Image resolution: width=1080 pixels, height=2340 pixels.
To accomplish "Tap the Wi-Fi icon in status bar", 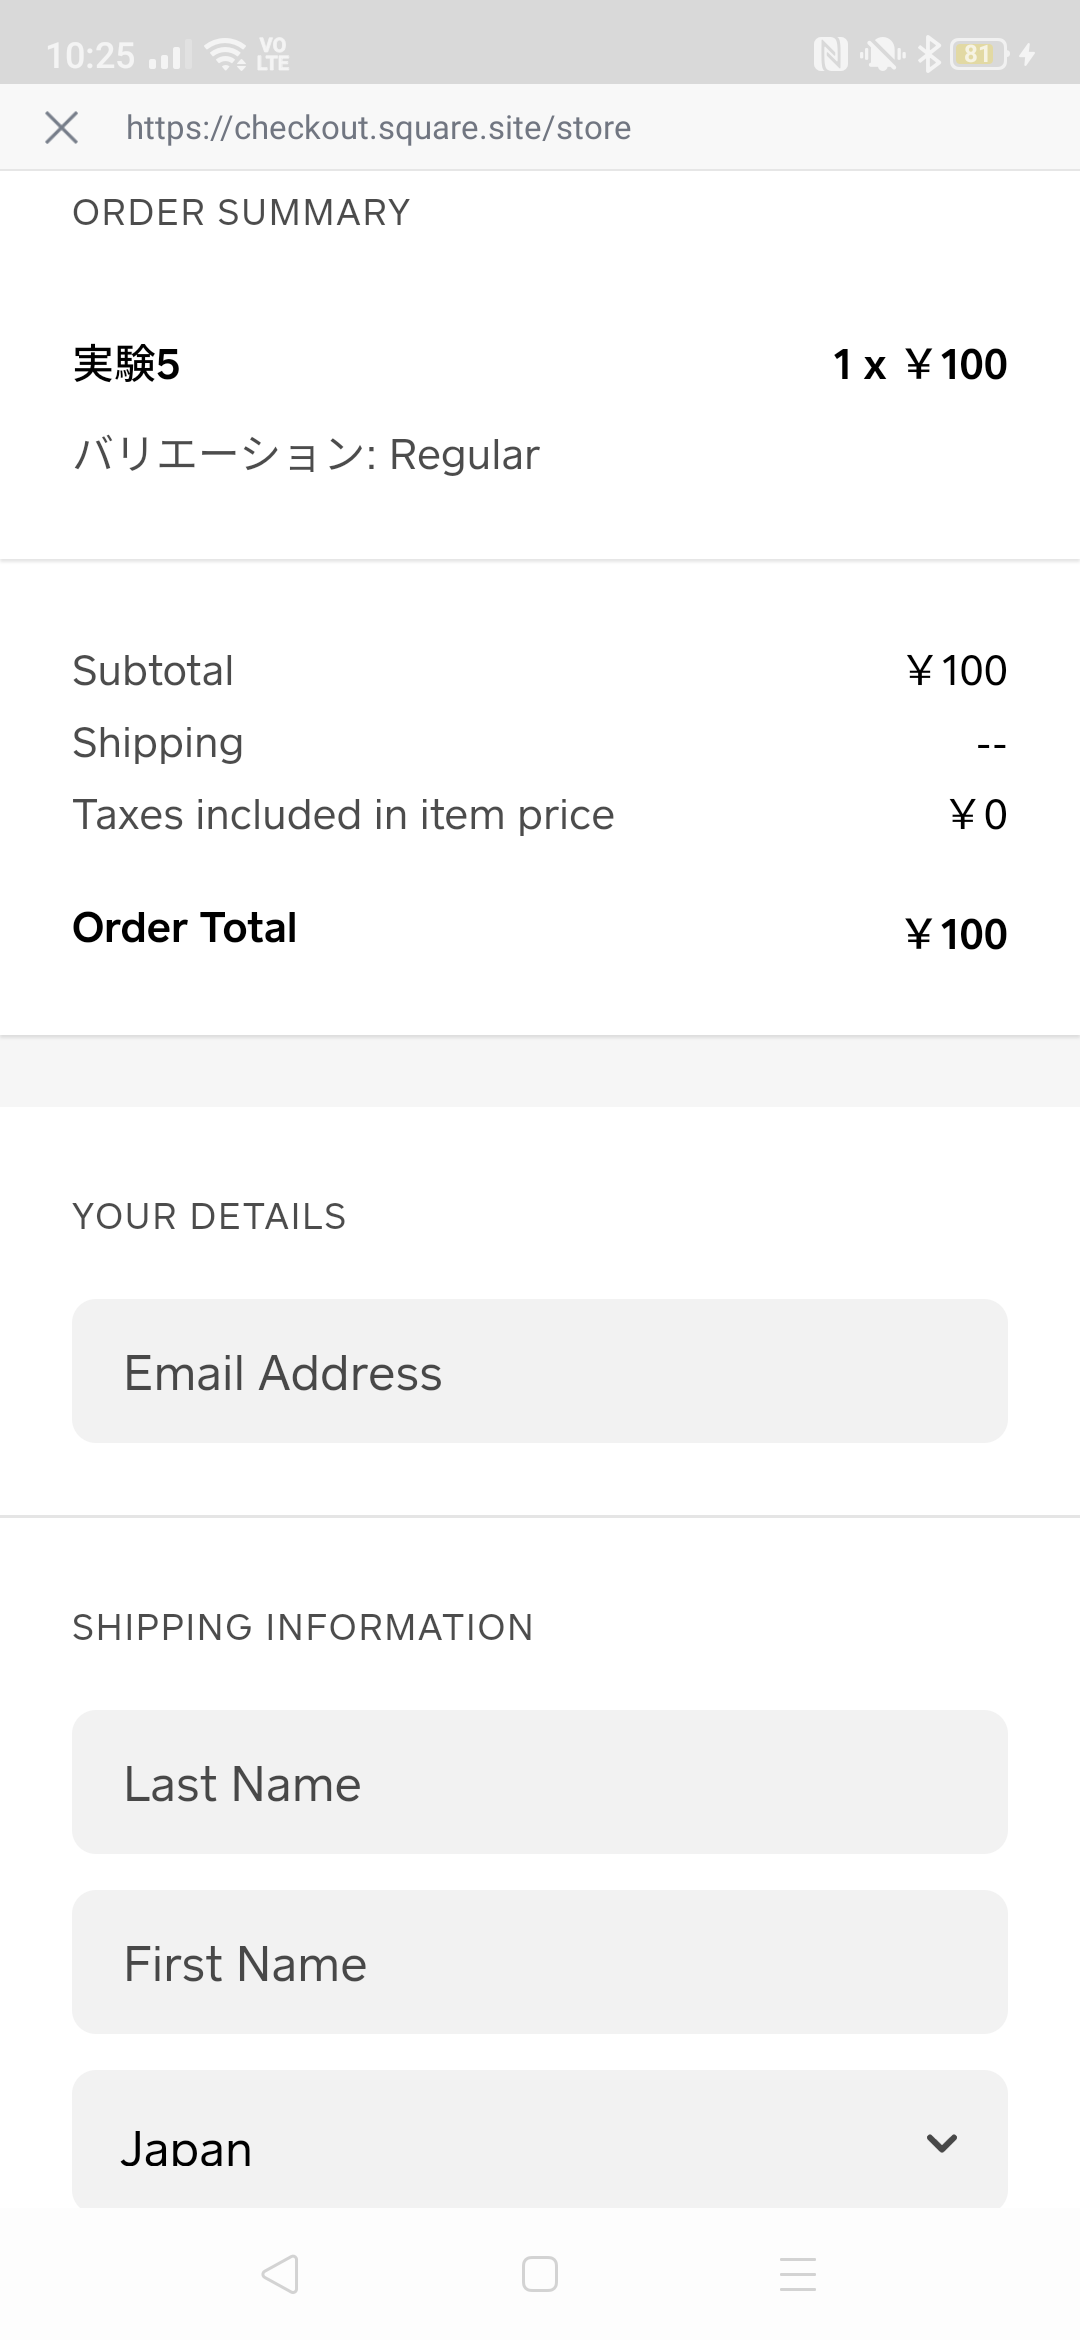I will click(x=226, y=54).
